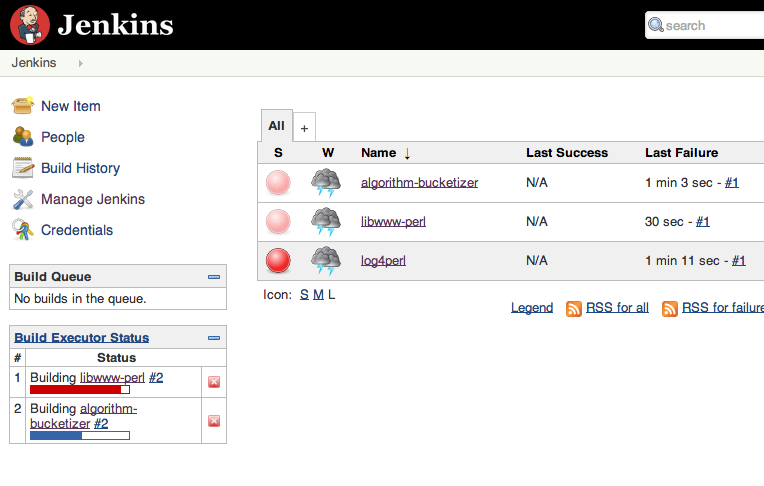Cancel the libwww-perl build on executor 1

[214, 382]
